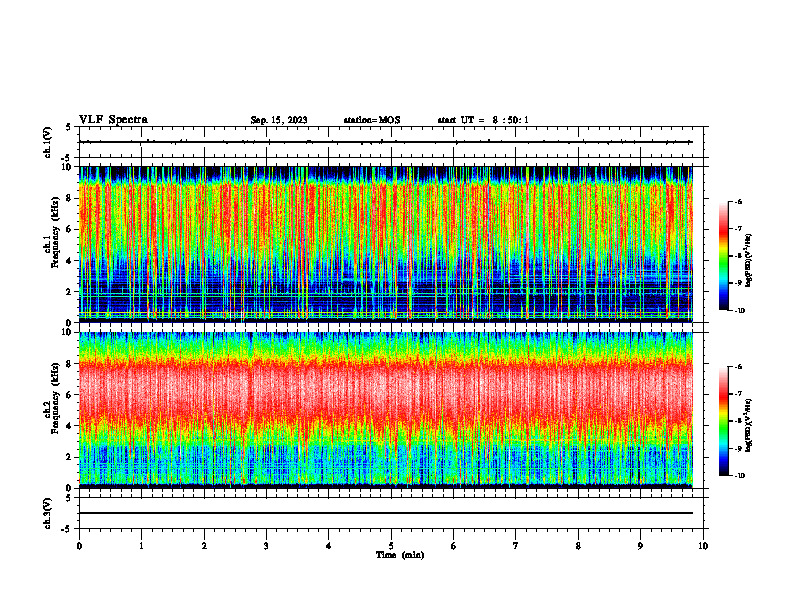Click the ch.2 spectrogram color bar

[723, 421]
